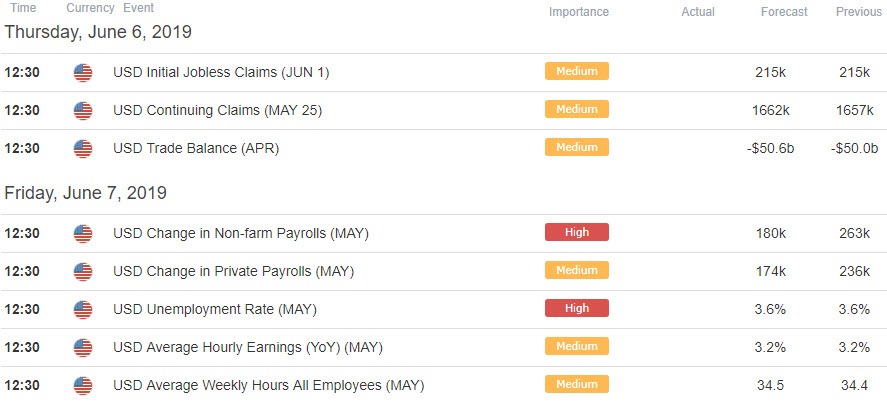Image resolution: width=887 pixels, height=403 pixels.
Task: Sort by the Importance column header
Action: [578, 12]
